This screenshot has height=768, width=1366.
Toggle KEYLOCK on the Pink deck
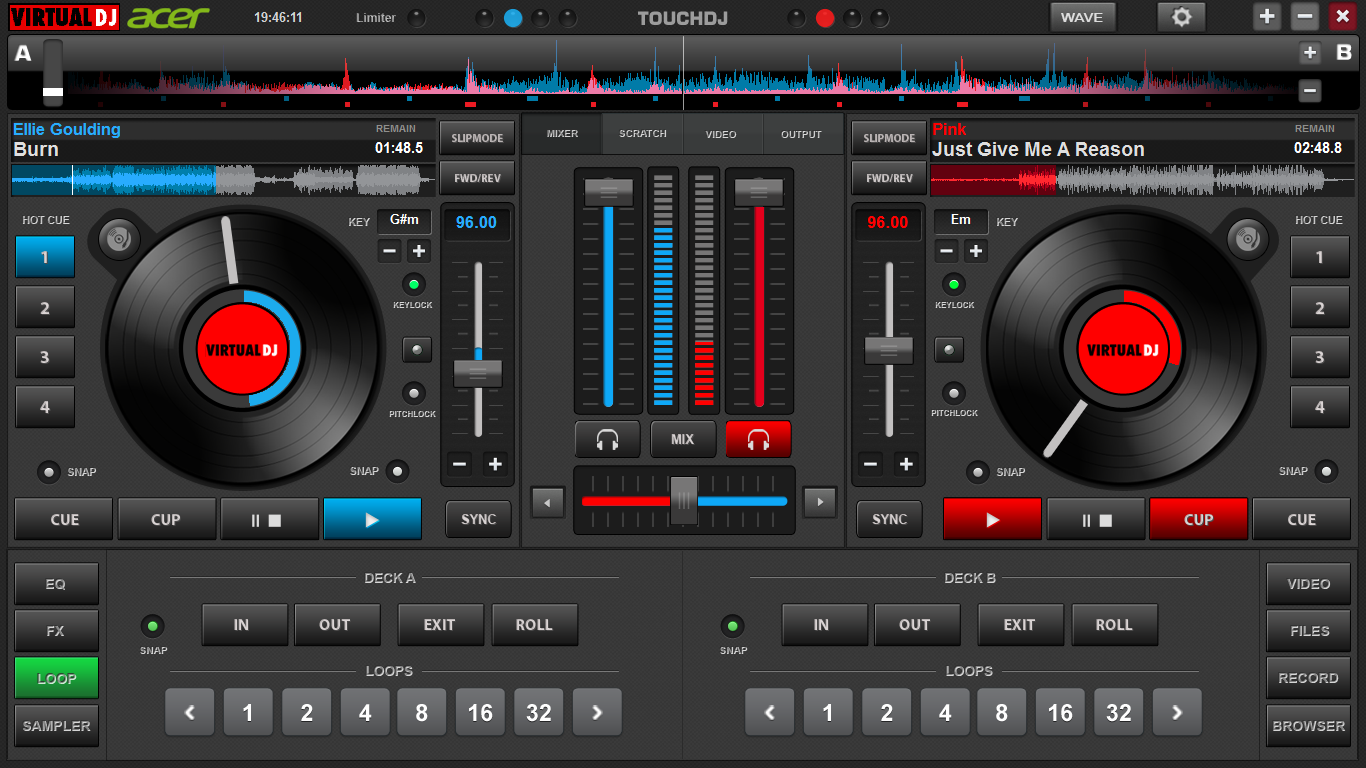click(954, 284)
